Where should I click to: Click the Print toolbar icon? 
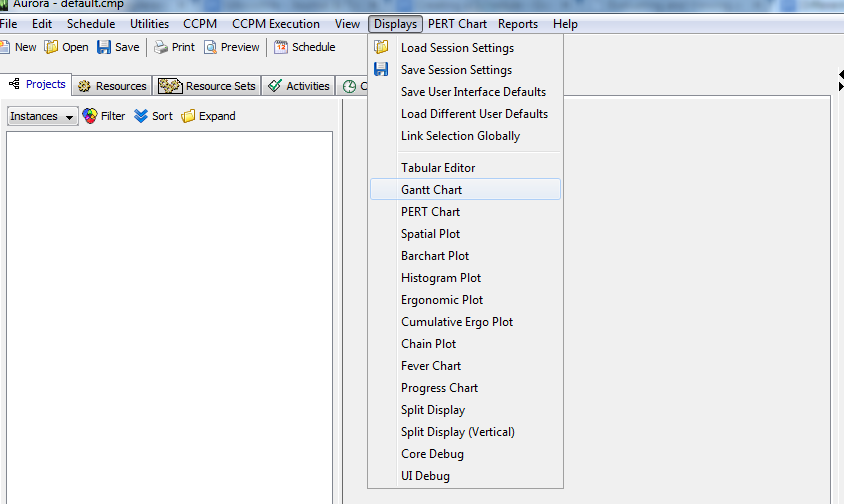pyautogui.click(x=161, y=47)
